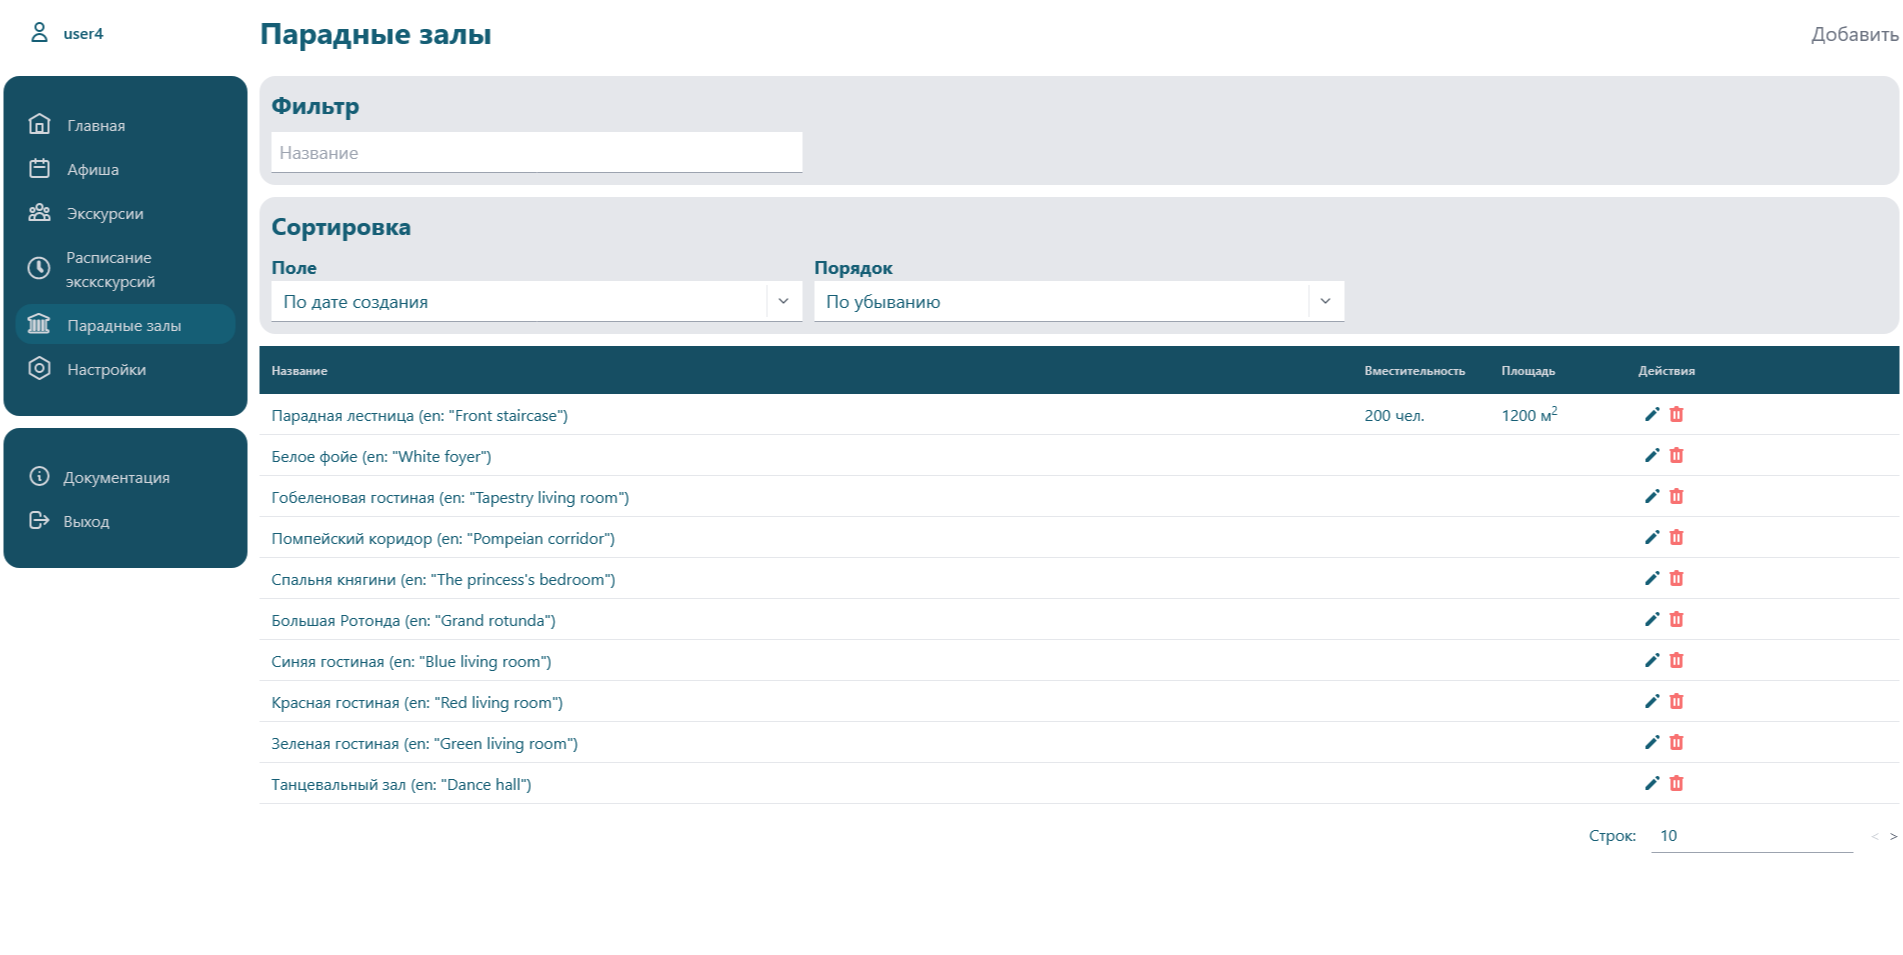Expand the Порядок sort order dropdown

pos(1078,301)
